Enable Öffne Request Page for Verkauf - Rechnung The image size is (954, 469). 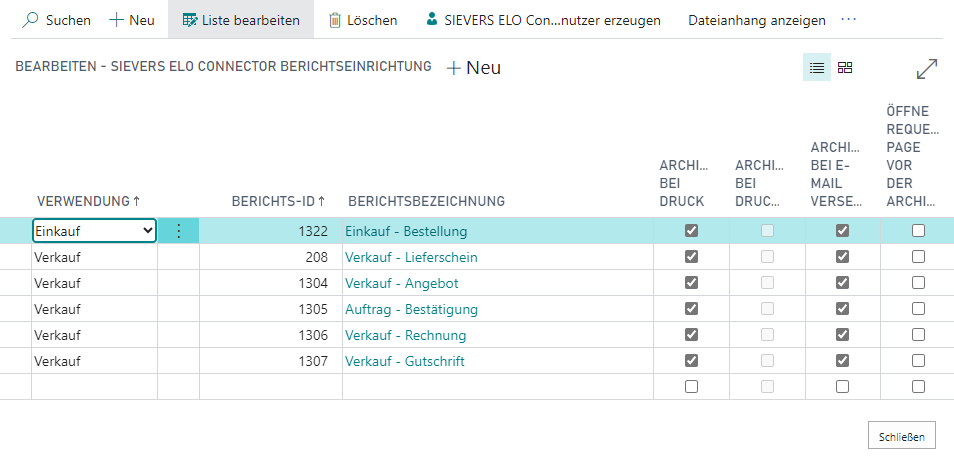(x=918, y=335)
